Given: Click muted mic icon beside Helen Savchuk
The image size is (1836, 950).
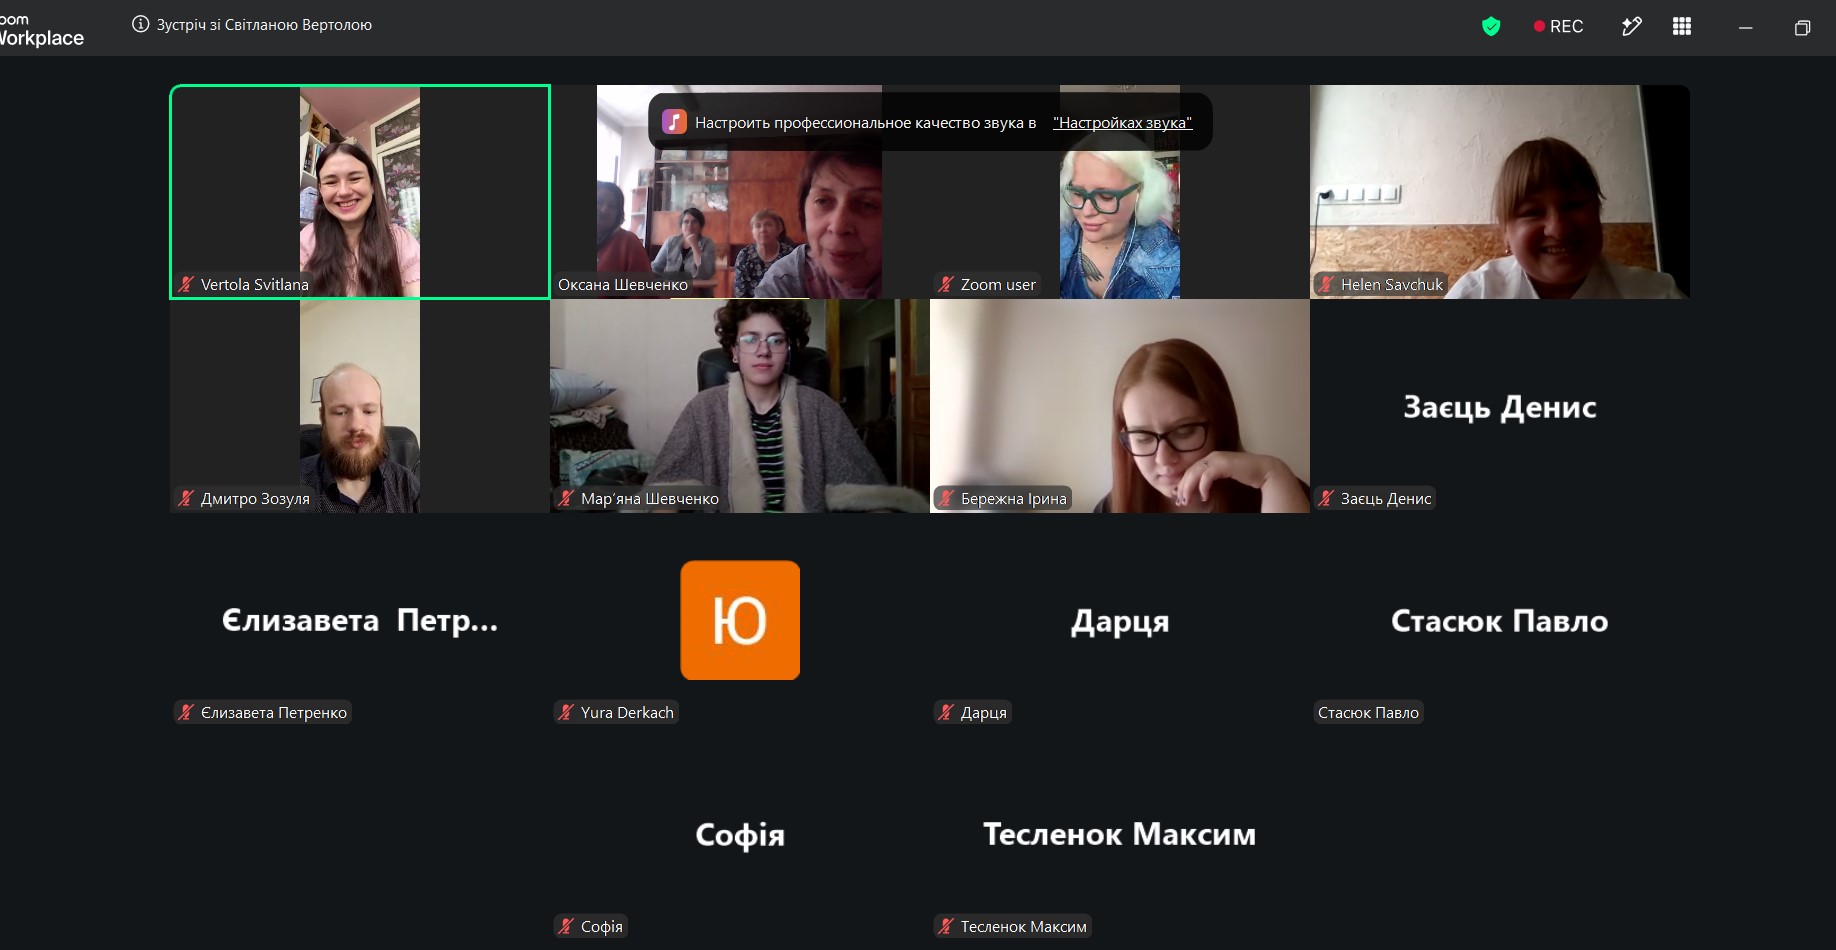Looking at the screenshot, I should click(1326, 284).
